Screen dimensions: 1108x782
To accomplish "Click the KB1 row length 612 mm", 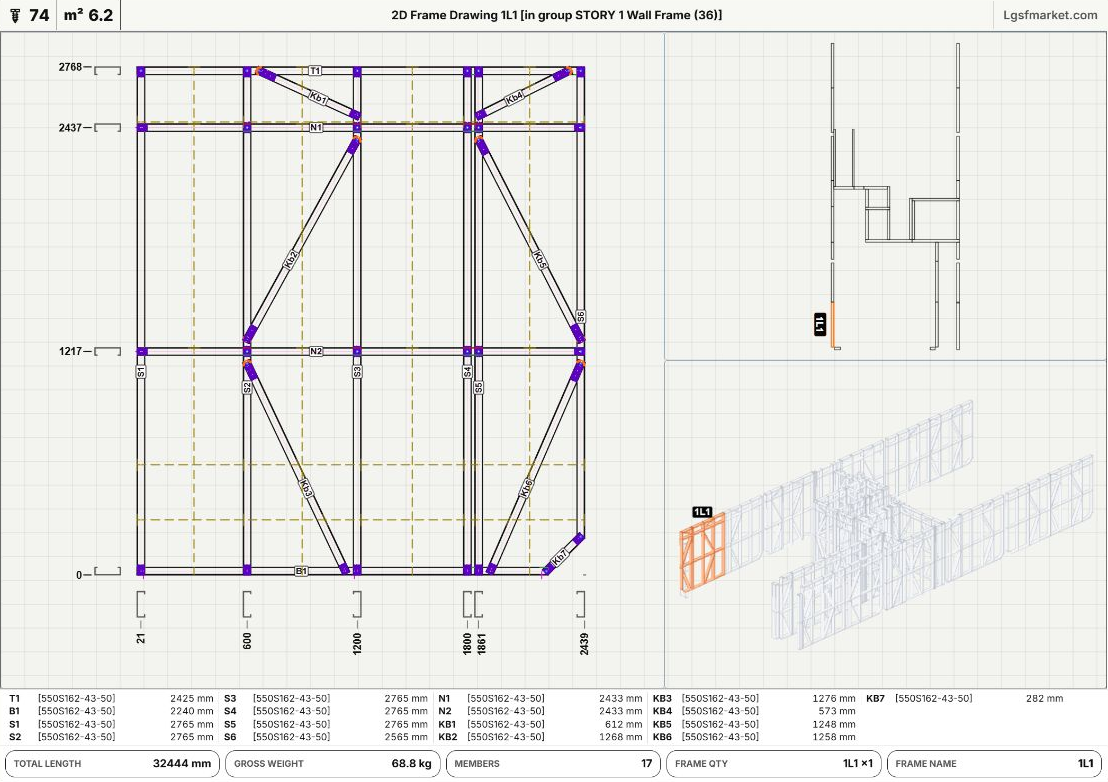I will pos(624,724).
